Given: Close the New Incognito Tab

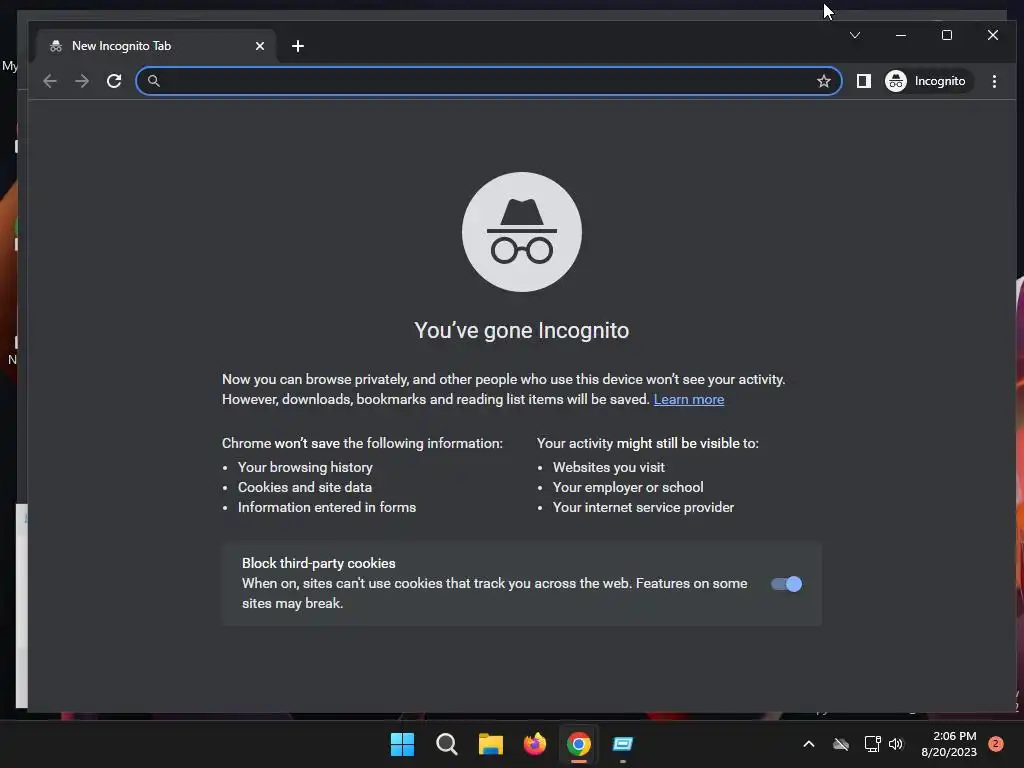Looking at the screenshot, I should [x=260, y=46].
